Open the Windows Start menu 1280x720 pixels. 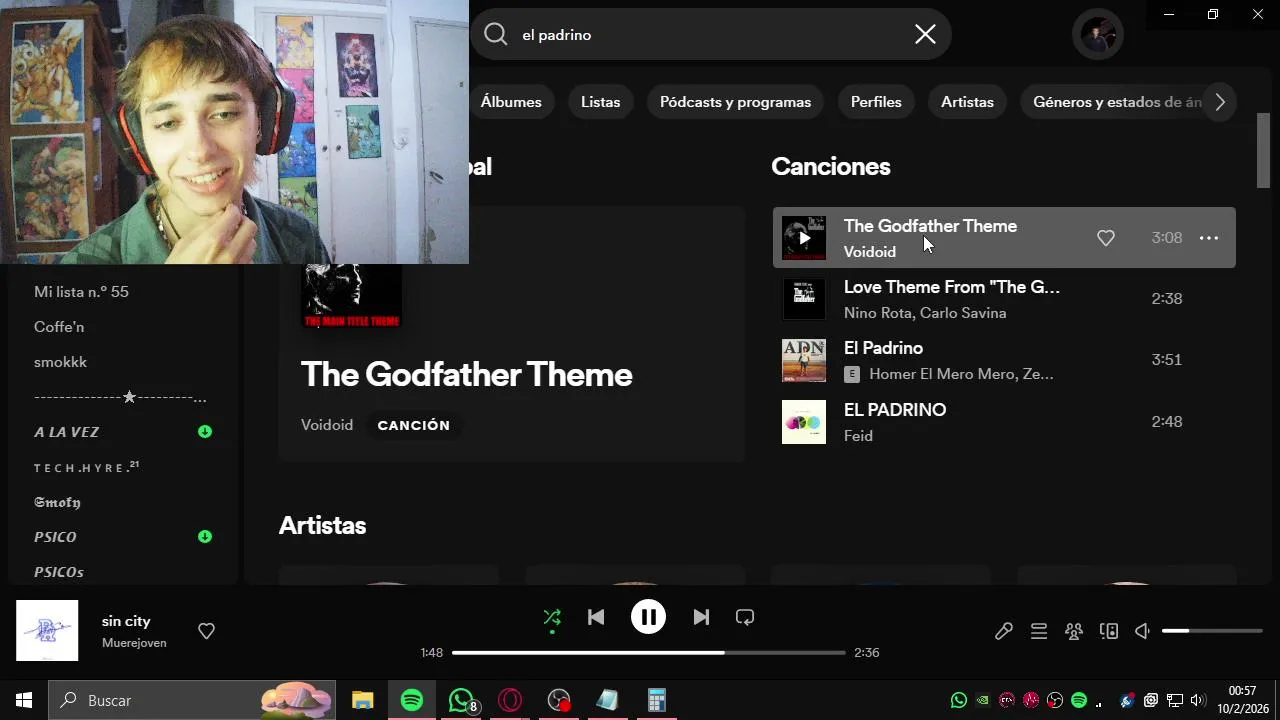point(24,700)
